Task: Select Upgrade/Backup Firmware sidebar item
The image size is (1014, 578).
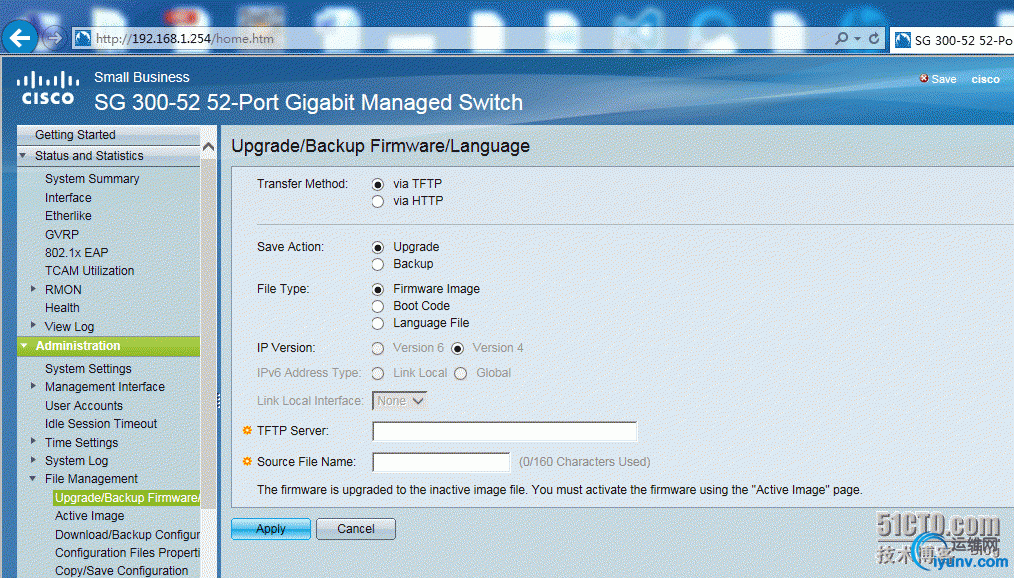Action: coord(126,498)
